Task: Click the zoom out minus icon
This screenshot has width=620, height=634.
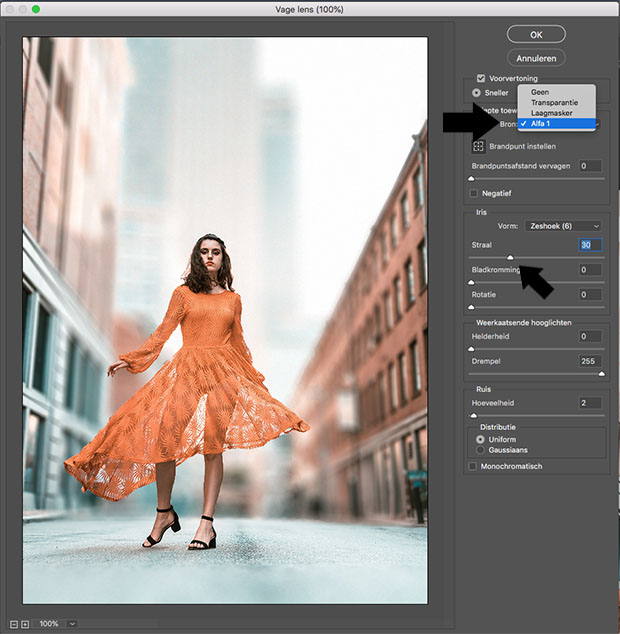Action: pos(13,624)
